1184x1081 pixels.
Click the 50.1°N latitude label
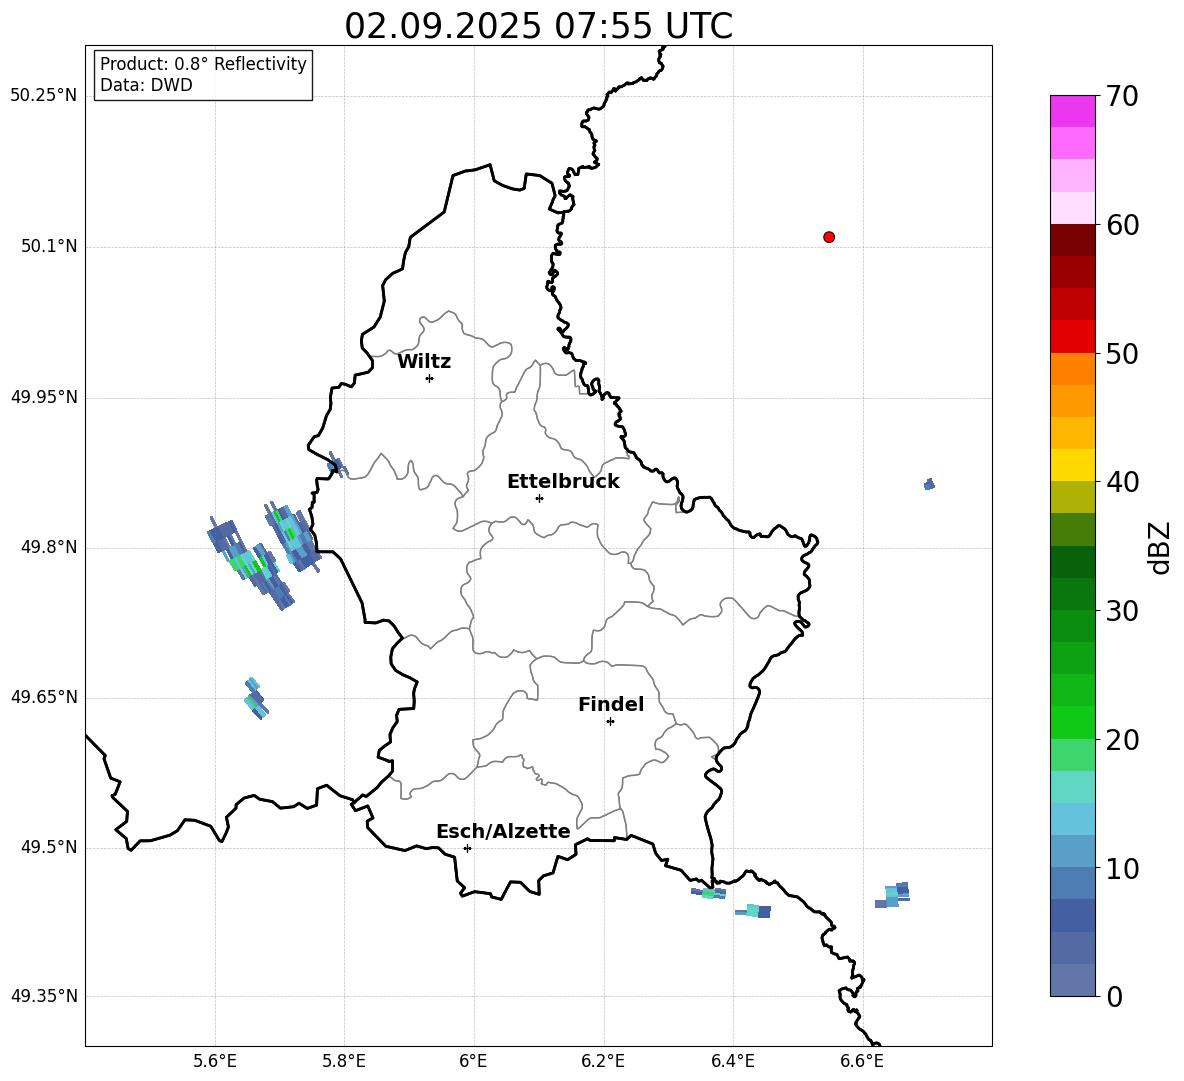pyautogui.click(x=50, y=246)
